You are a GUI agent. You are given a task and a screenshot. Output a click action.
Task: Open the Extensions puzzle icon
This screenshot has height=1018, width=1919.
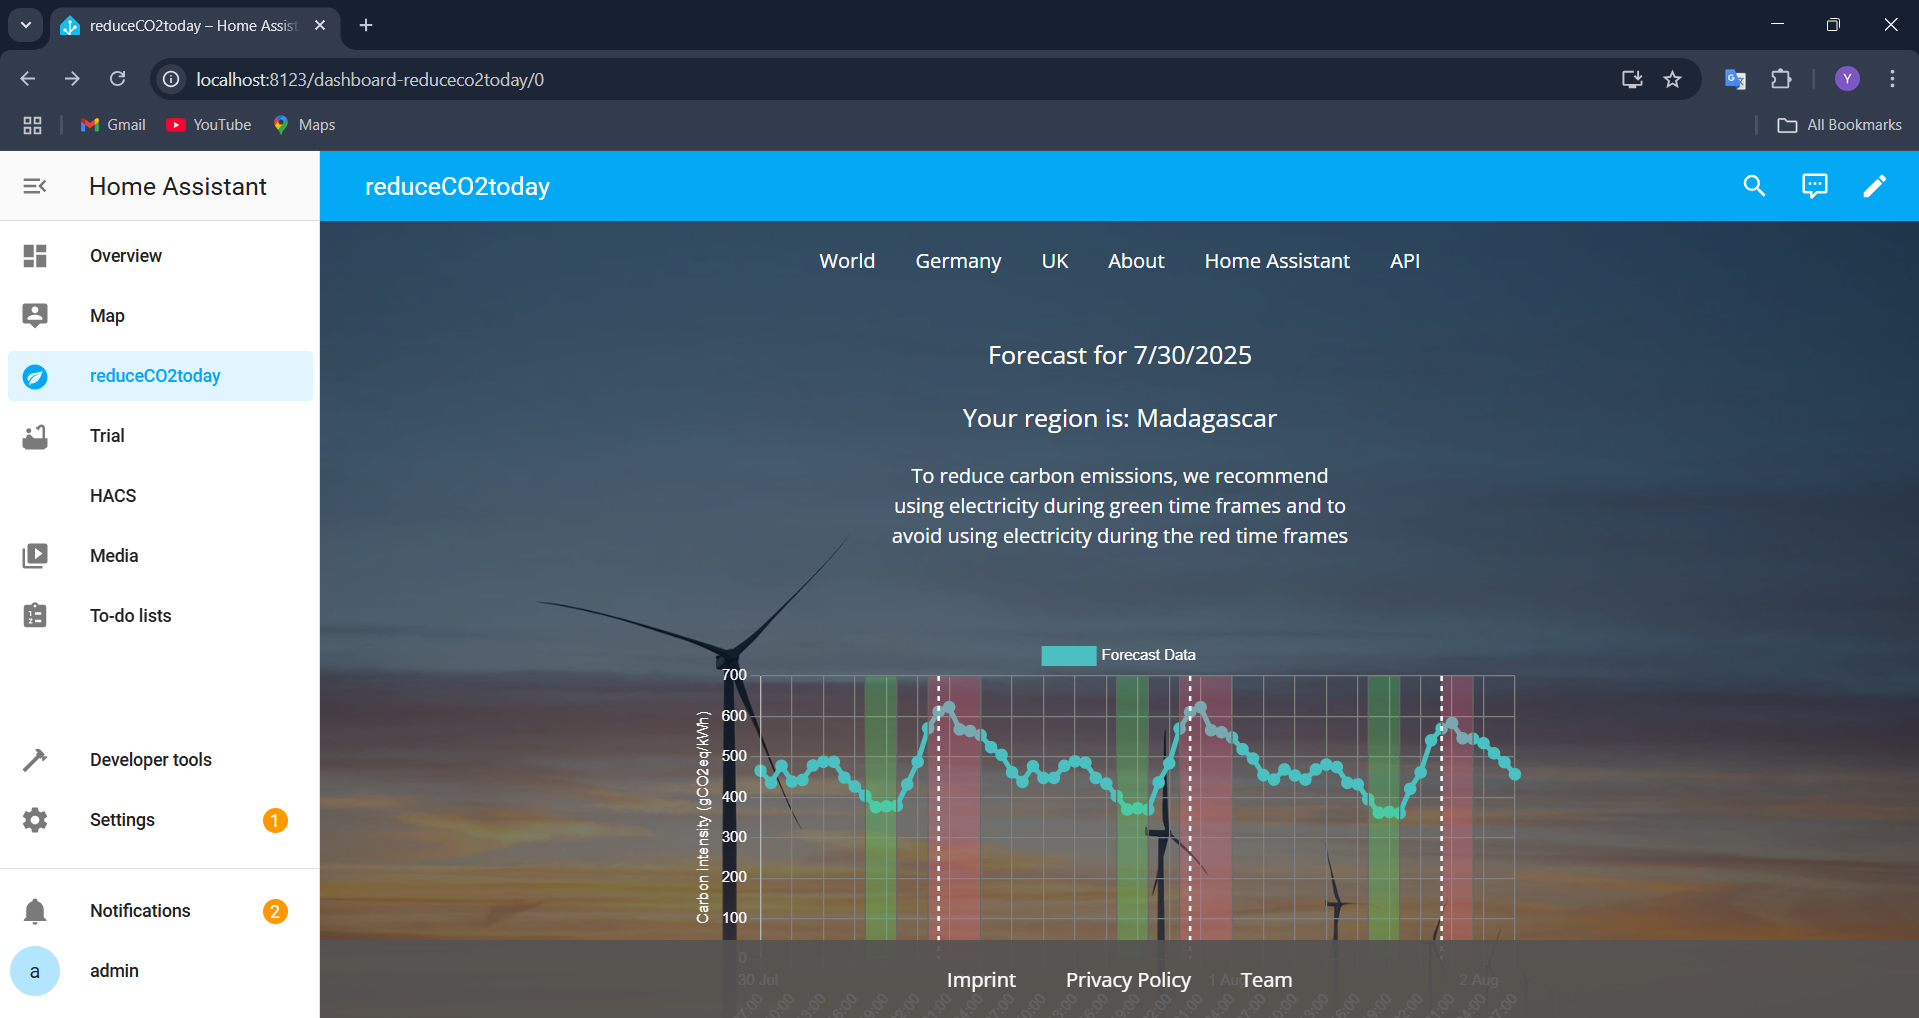[1781, 79]
